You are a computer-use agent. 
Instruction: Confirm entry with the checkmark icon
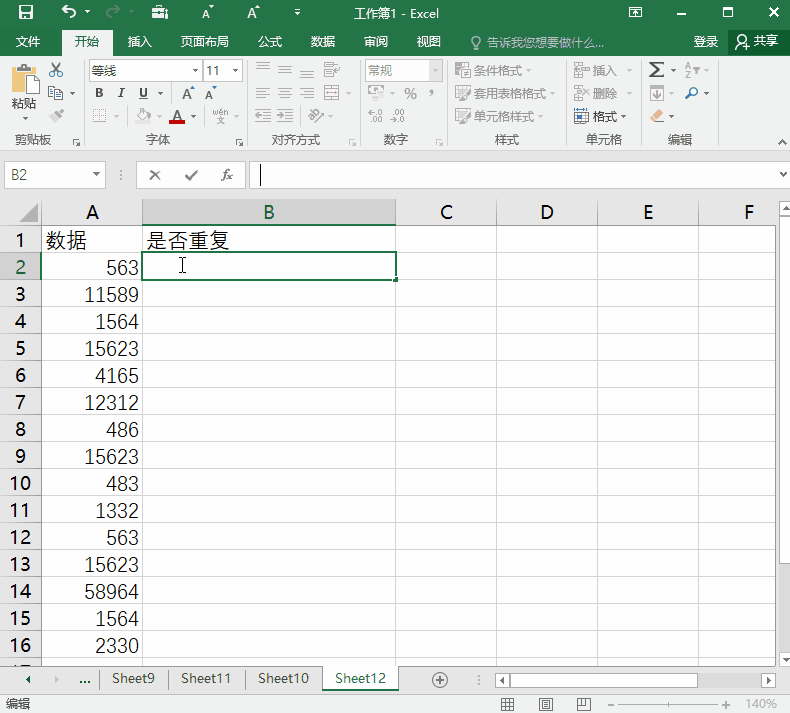[191, 175]
